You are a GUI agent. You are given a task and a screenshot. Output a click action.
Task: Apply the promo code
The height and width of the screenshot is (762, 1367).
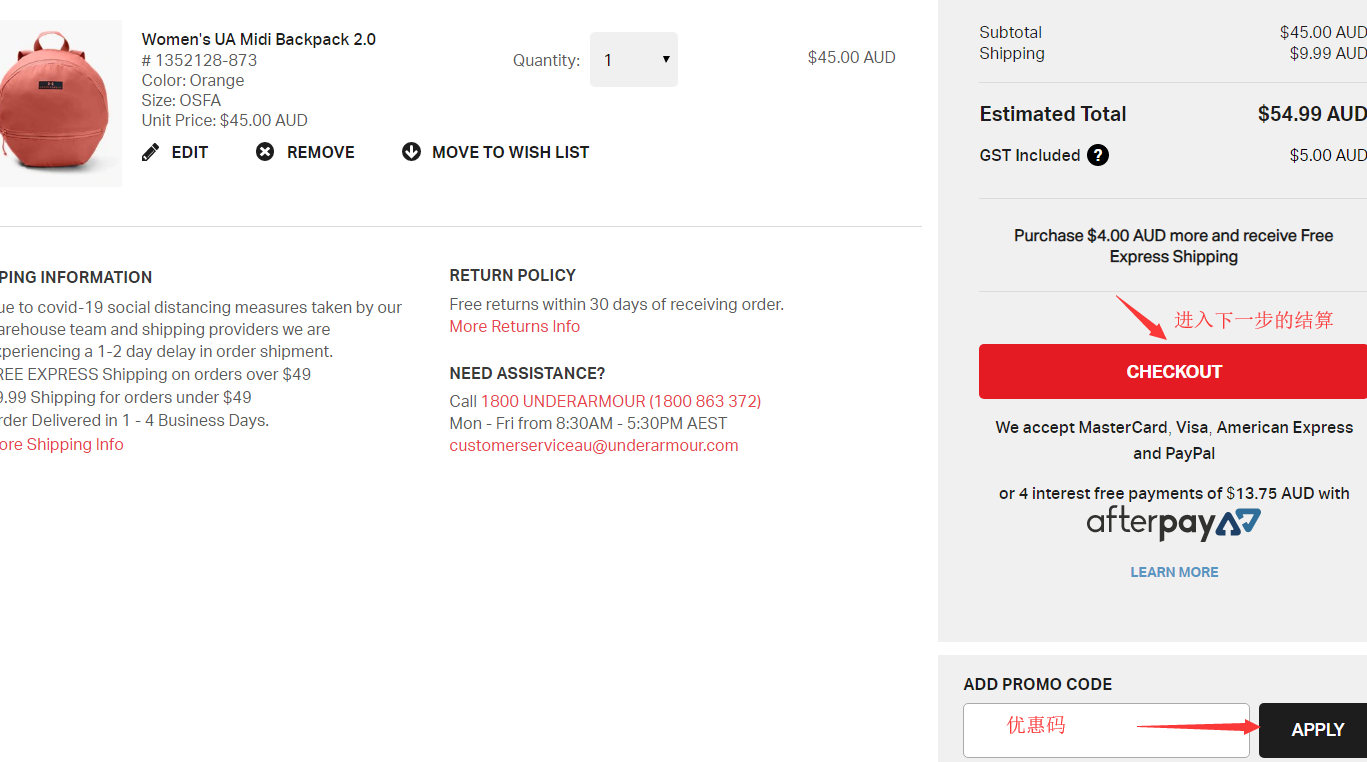[x=1316, y=730]
